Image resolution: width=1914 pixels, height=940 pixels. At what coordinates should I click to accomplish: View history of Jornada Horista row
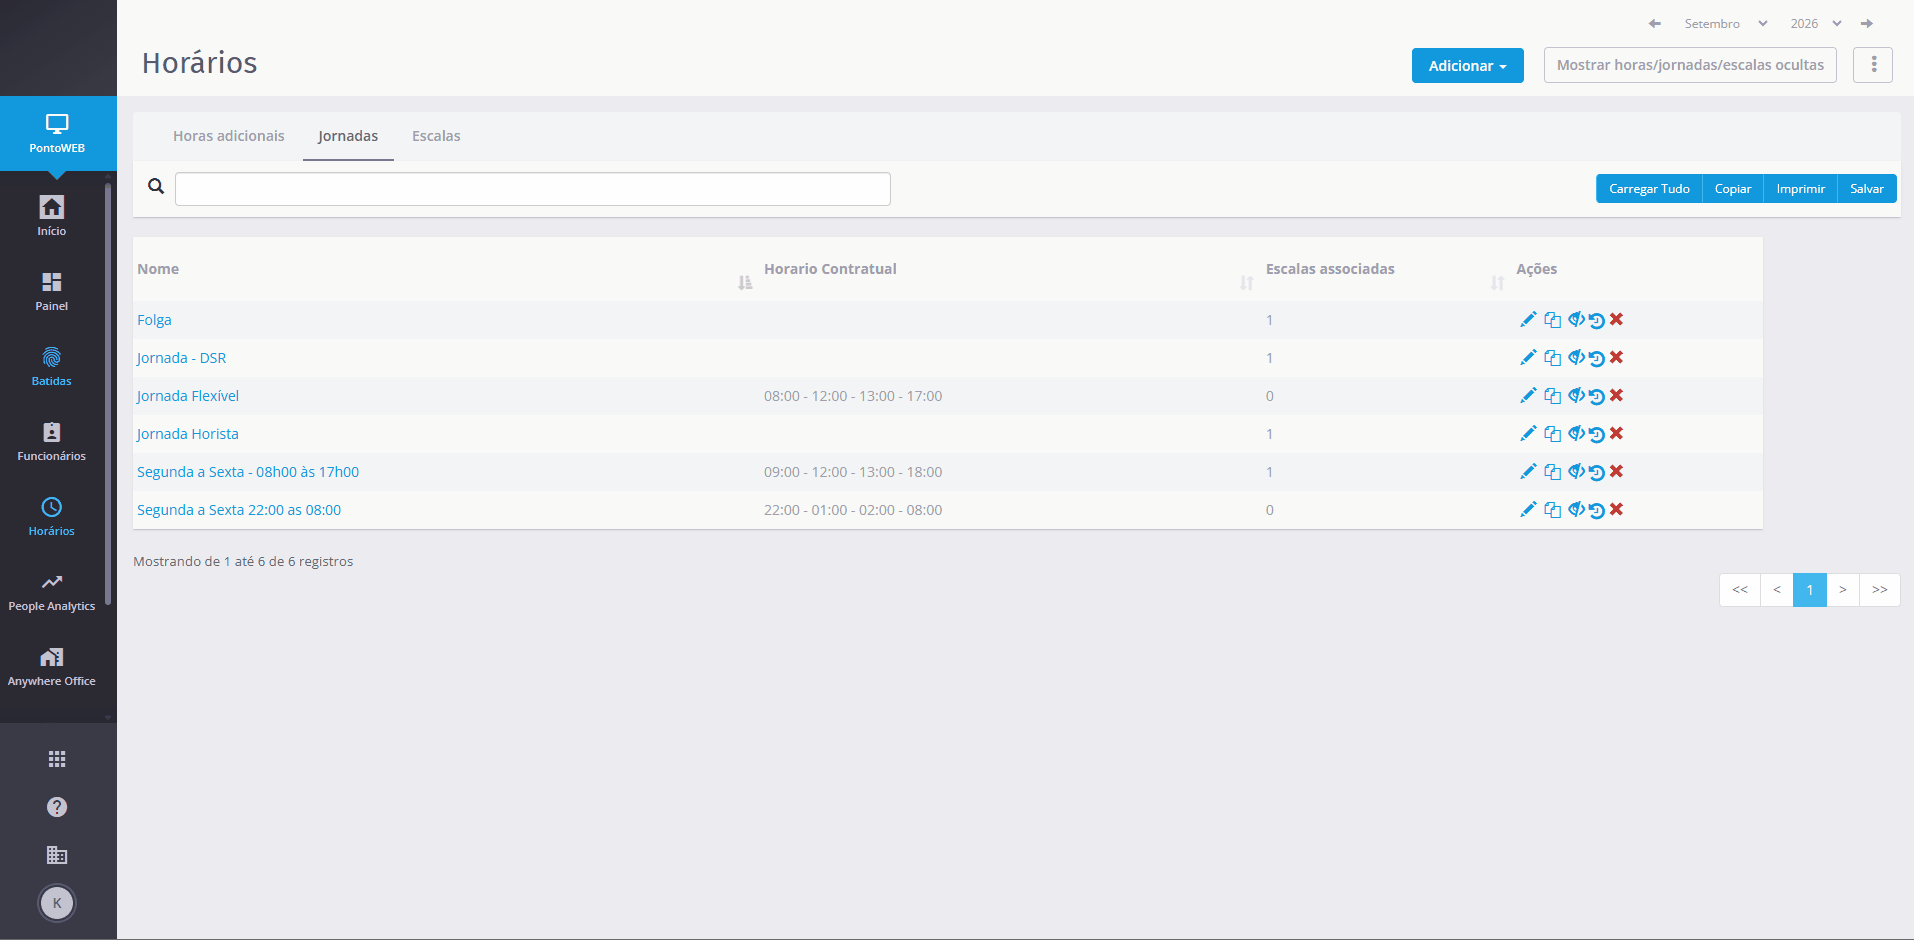tap(1597, 434)
